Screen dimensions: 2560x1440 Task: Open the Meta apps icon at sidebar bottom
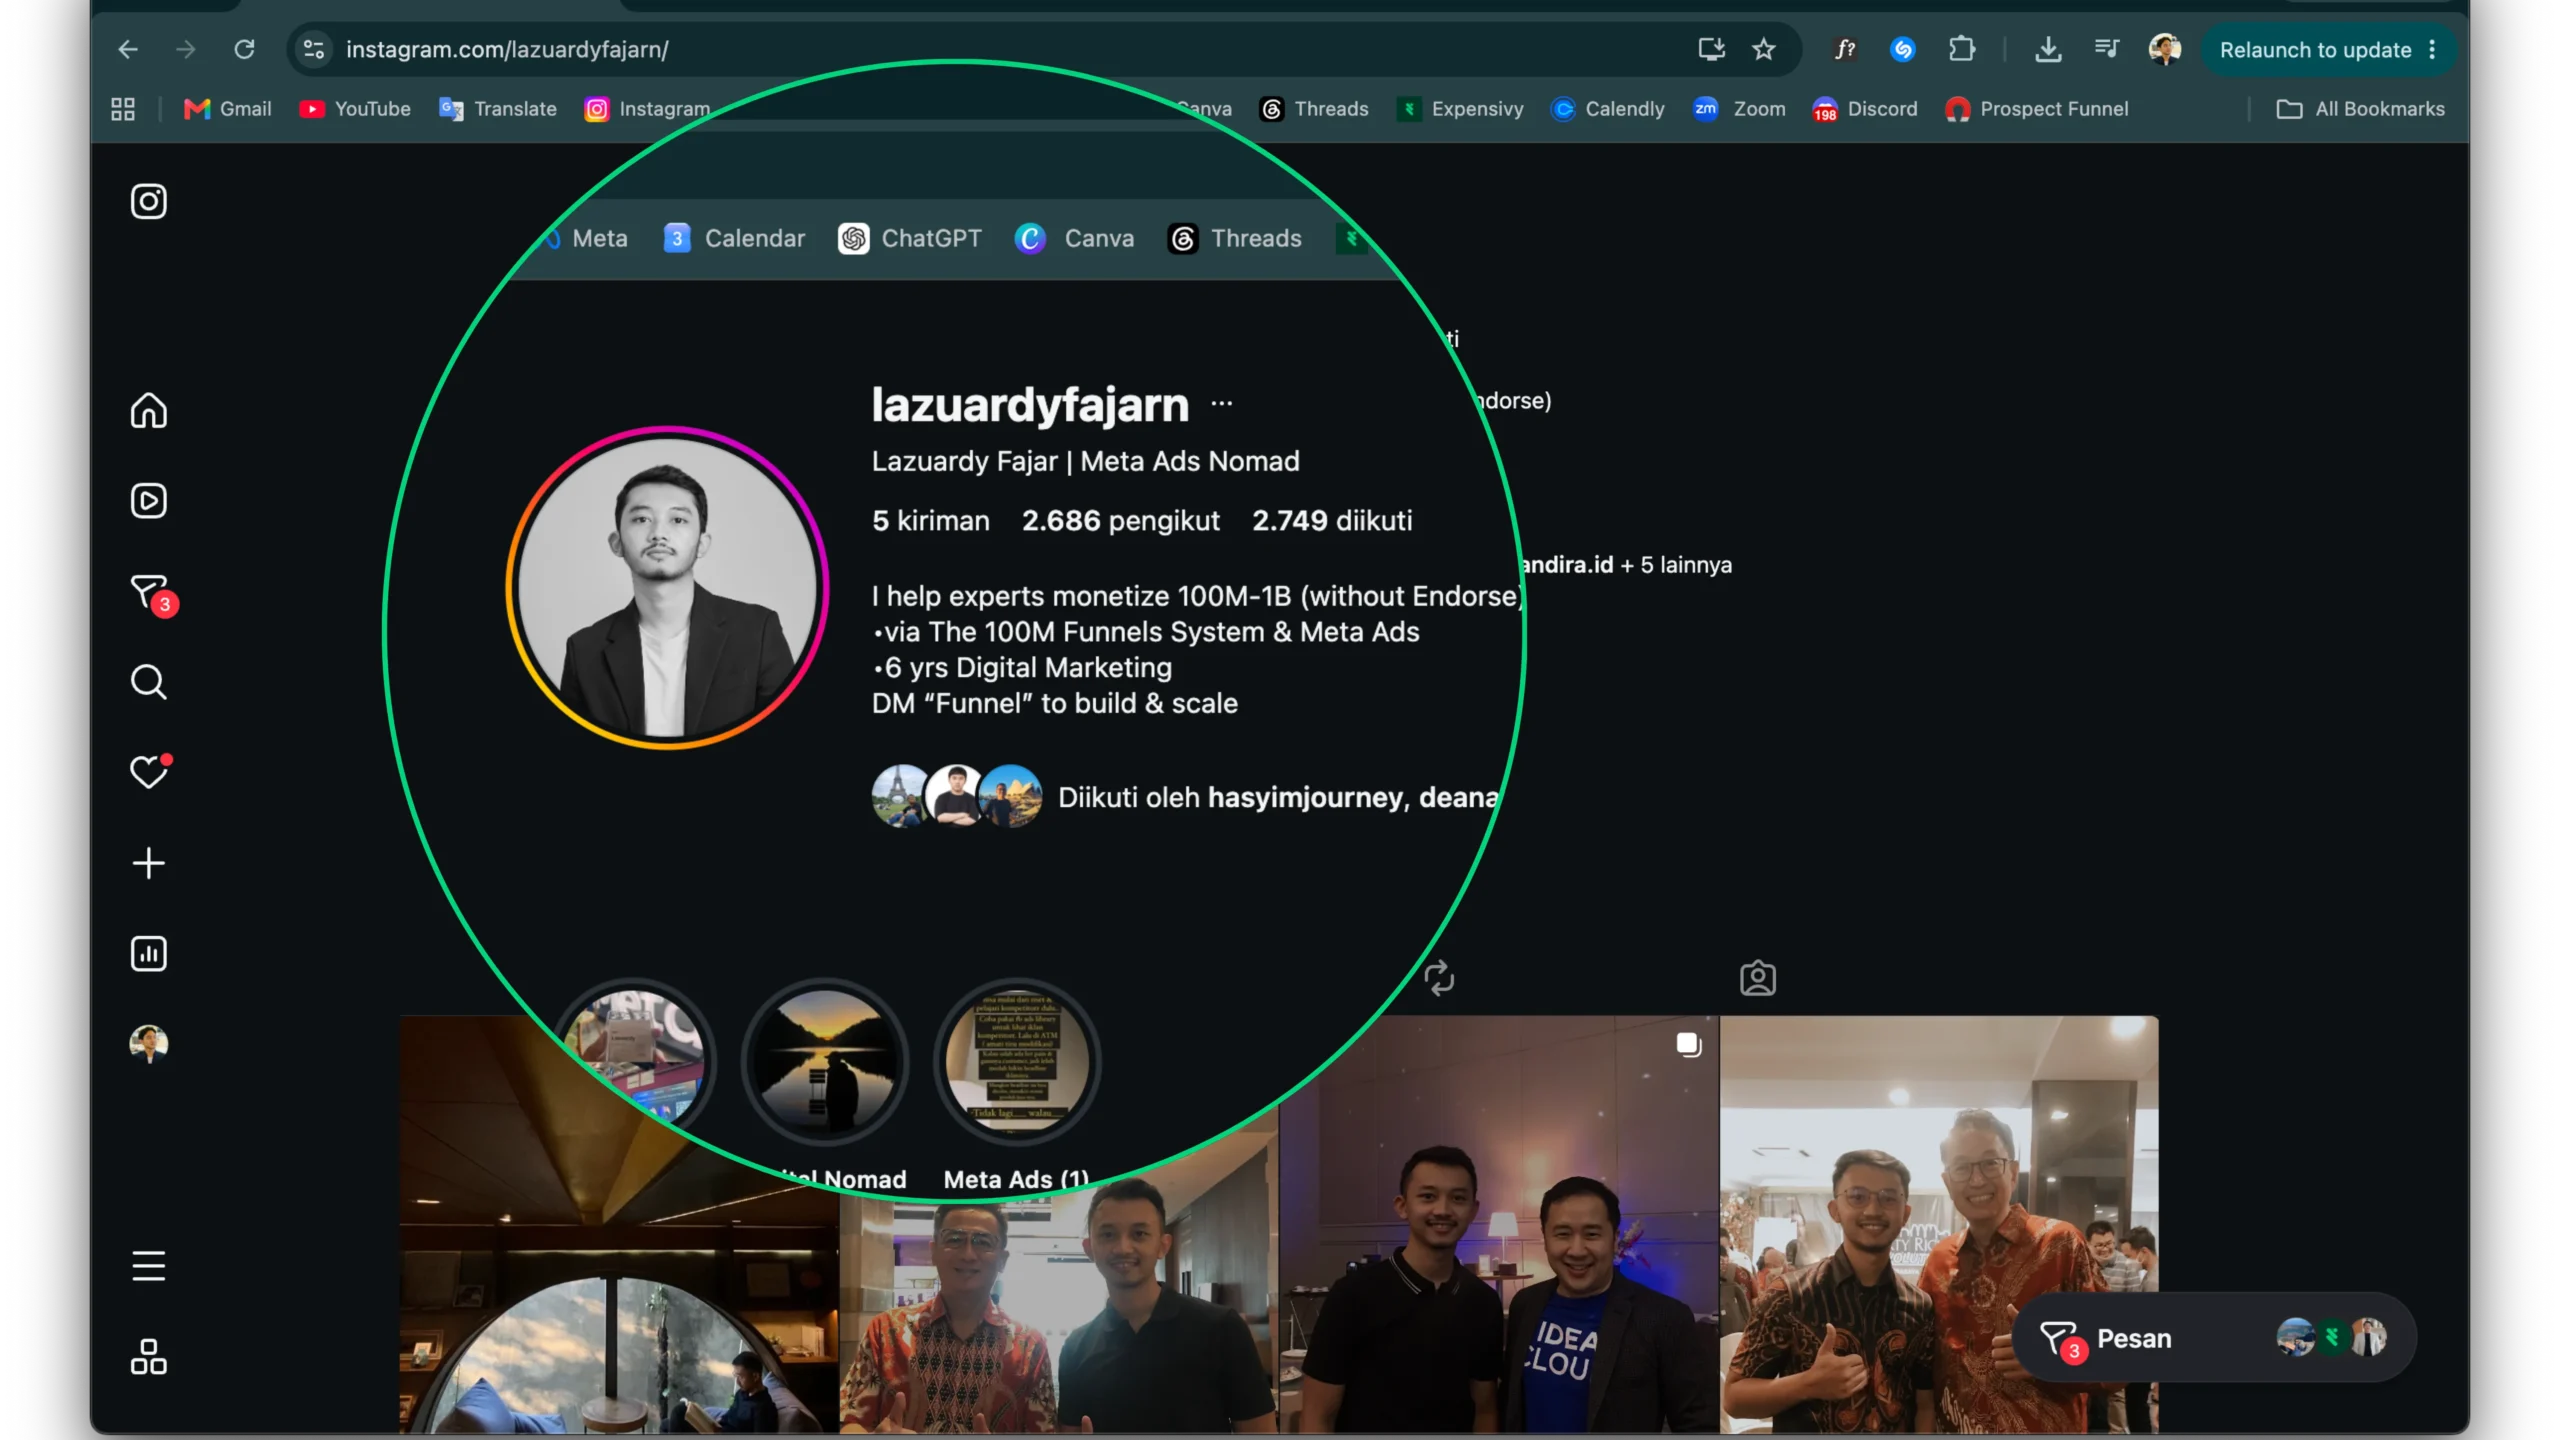pos(149,1357)
